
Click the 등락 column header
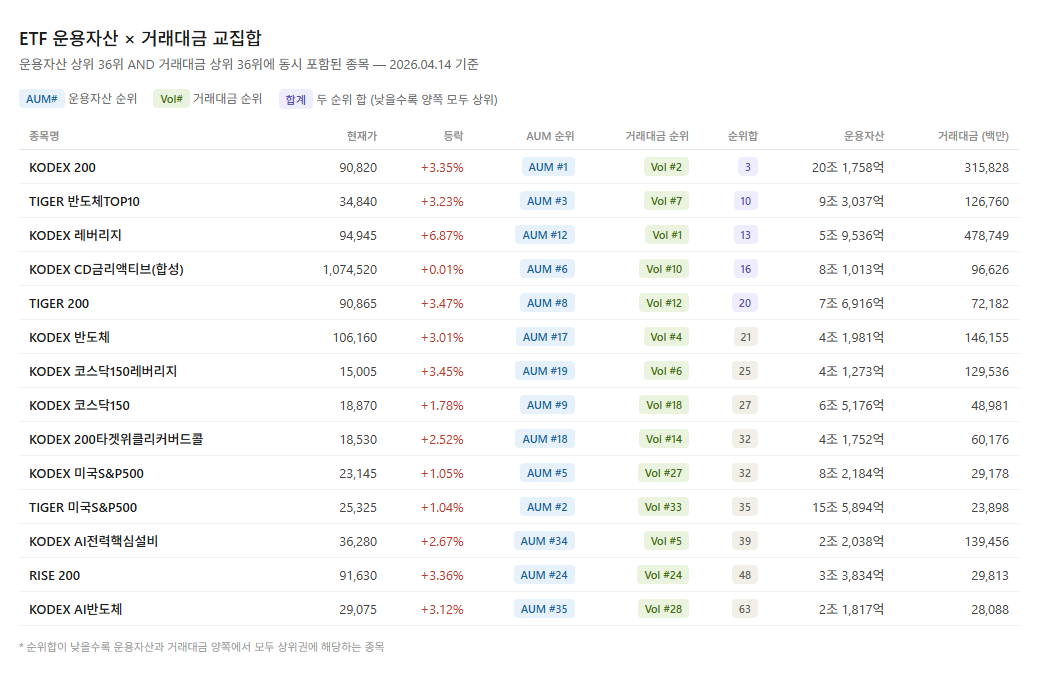452,136
